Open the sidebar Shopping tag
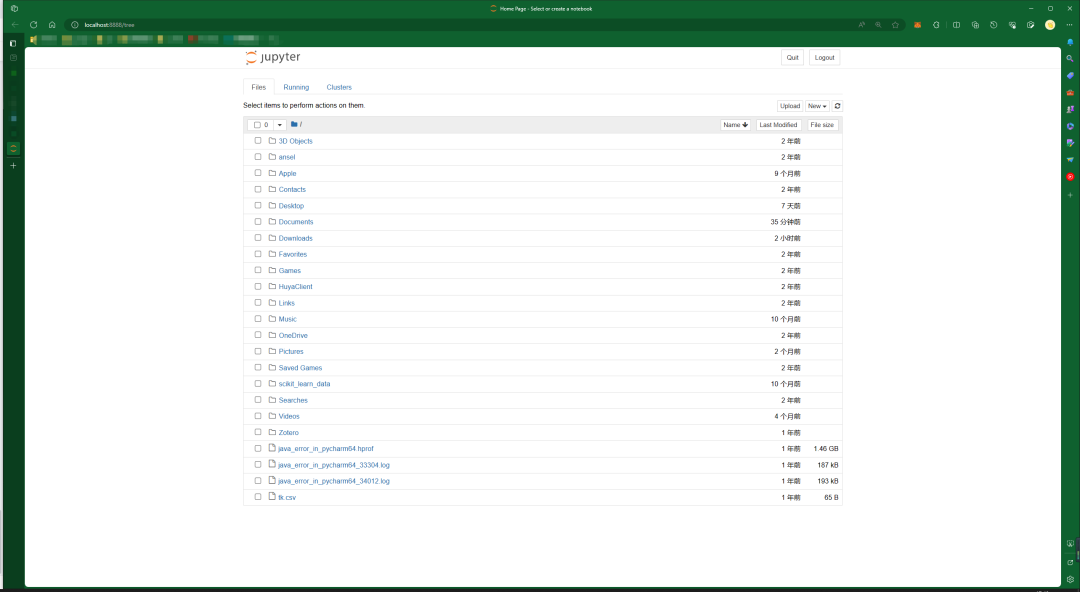1080x592 pixels. (x=1070, y=76)
